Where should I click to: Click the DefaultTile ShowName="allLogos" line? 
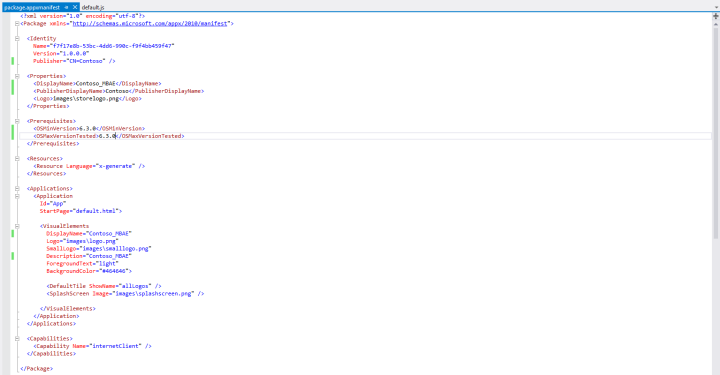(x=104, y=286)
